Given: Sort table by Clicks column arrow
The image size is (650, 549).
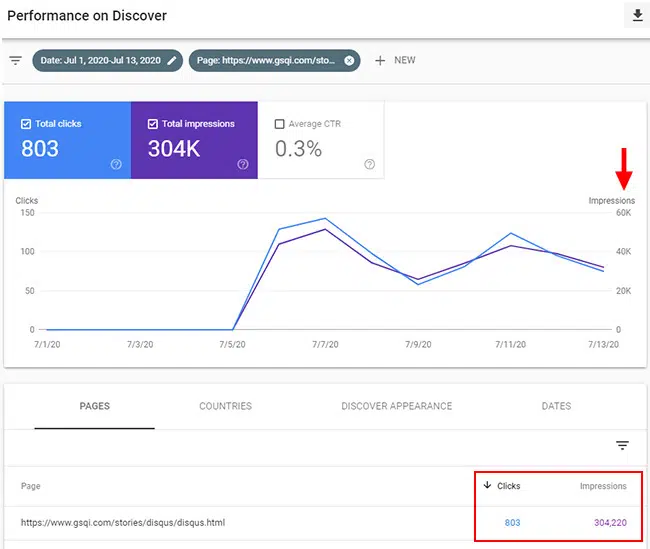Looking at the screenshot, I should point(487,486).
